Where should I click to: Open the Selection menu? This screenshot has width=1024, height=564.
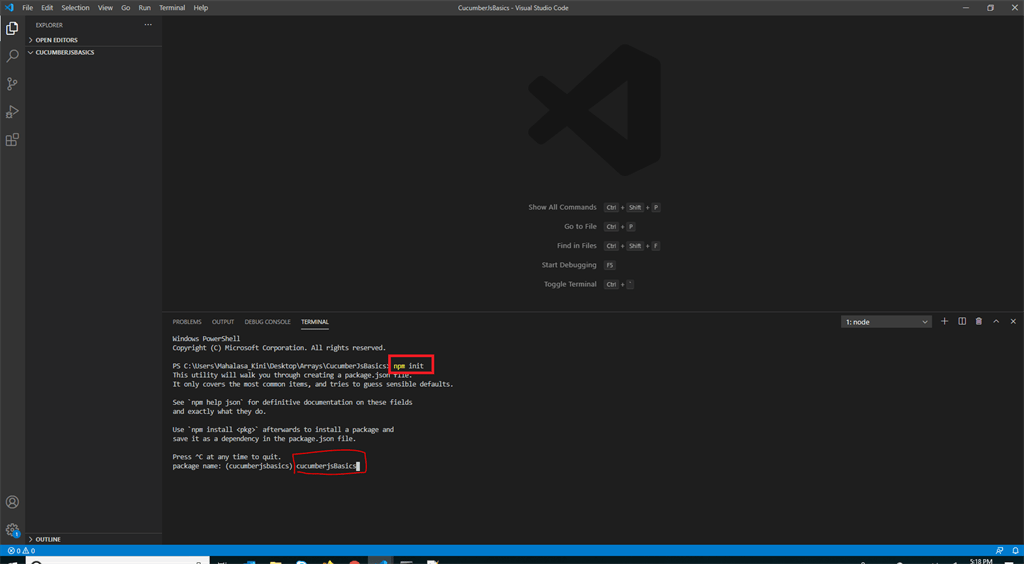click(75, 8)
